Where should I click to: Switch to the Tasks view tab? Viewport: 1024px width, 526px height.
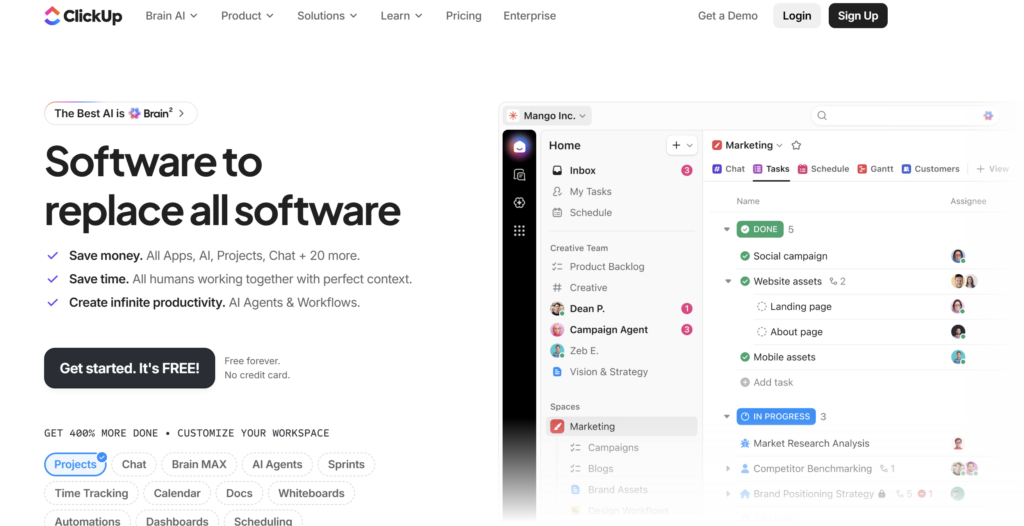pyautogui.click(x=771, y=169)
